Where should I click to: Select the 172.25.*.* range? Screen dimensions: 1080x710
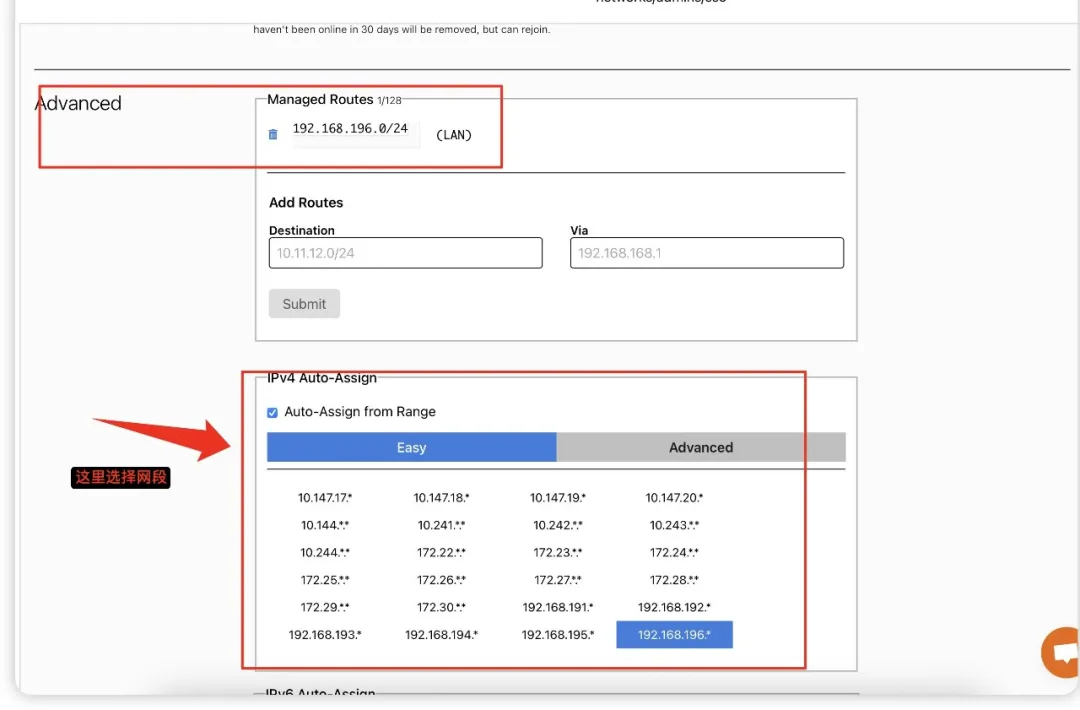coord(325,580)
